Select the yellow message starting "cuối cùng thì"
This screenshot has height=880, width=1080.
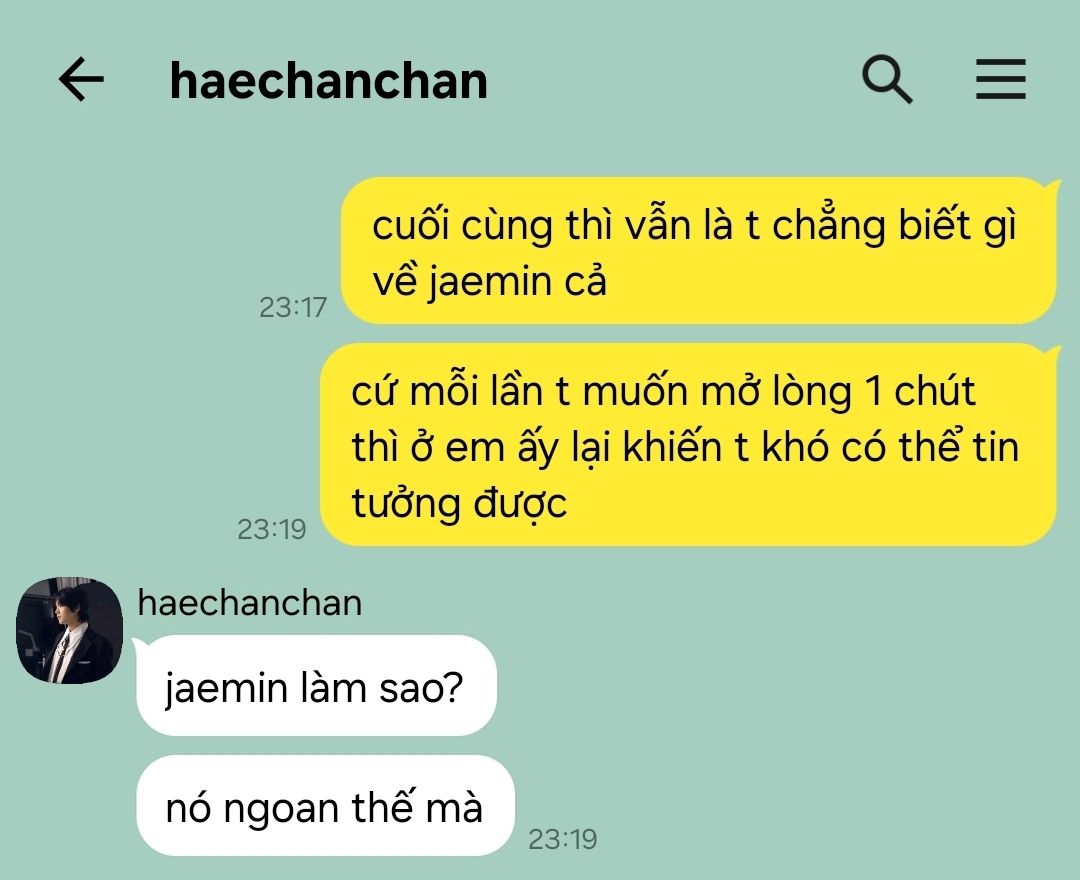[x=698, y=251]
